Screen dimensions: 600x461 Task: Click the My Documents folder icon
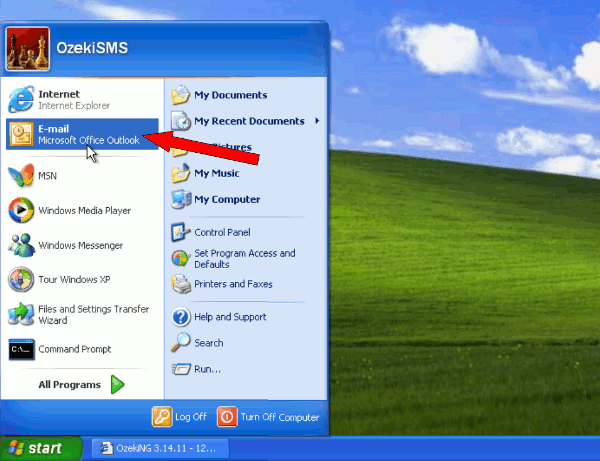click(x=181, y=95)
